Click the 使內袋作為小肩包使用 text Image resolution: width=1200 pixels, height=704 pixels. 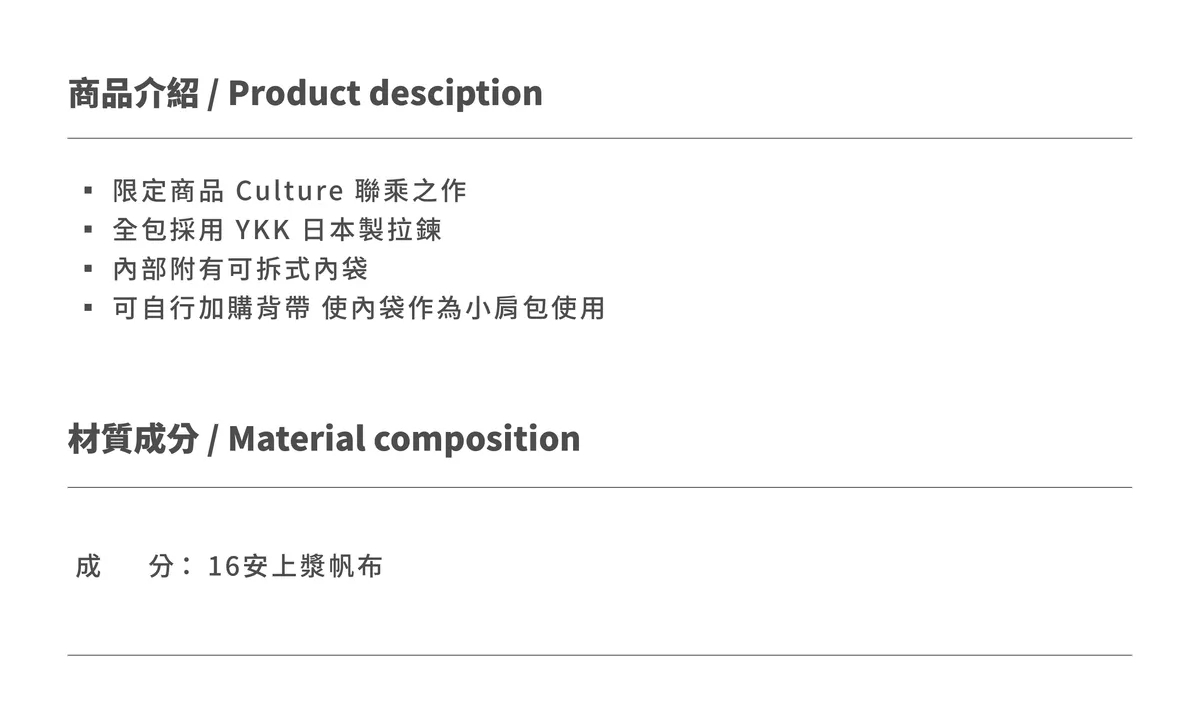point(464,308)
